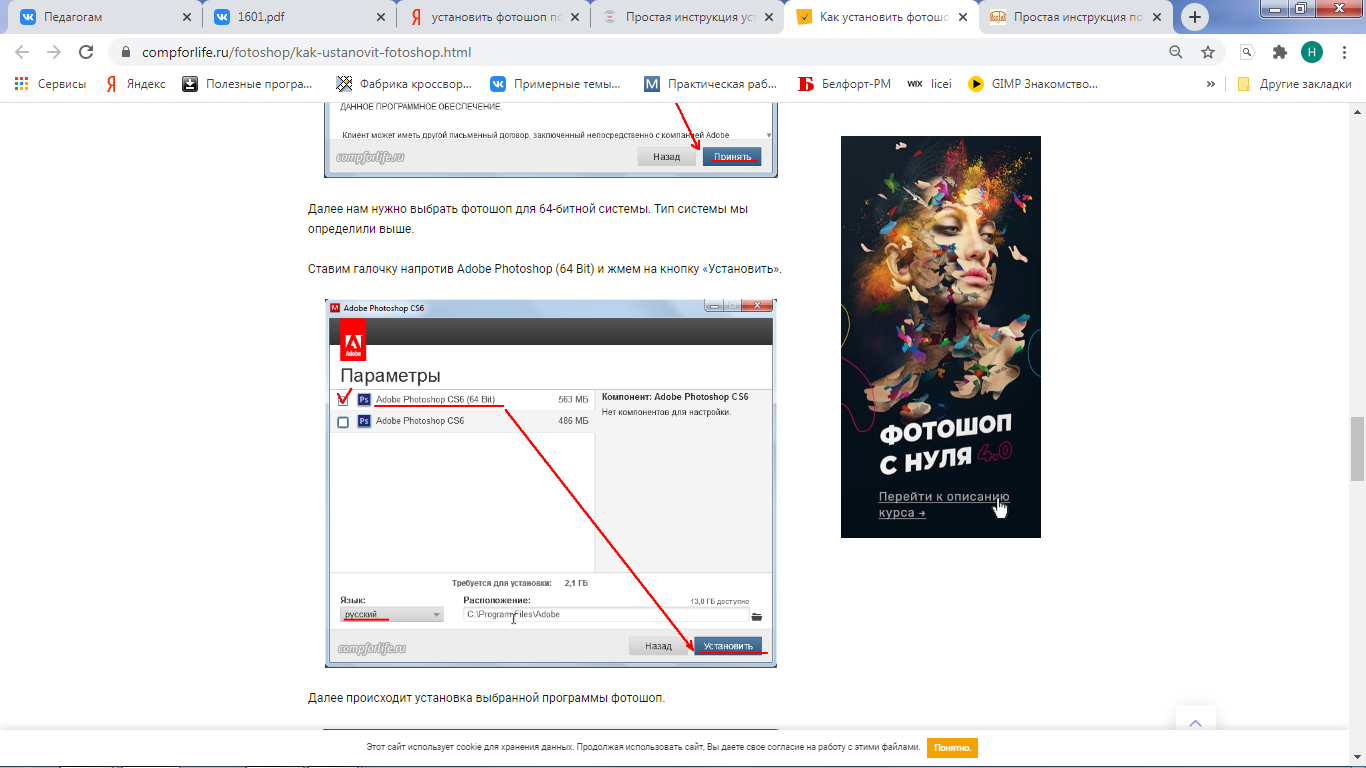Click the Параметры heading in the installer
Viewport: 1366px width, 768px height.
click(x=390, y=376)
